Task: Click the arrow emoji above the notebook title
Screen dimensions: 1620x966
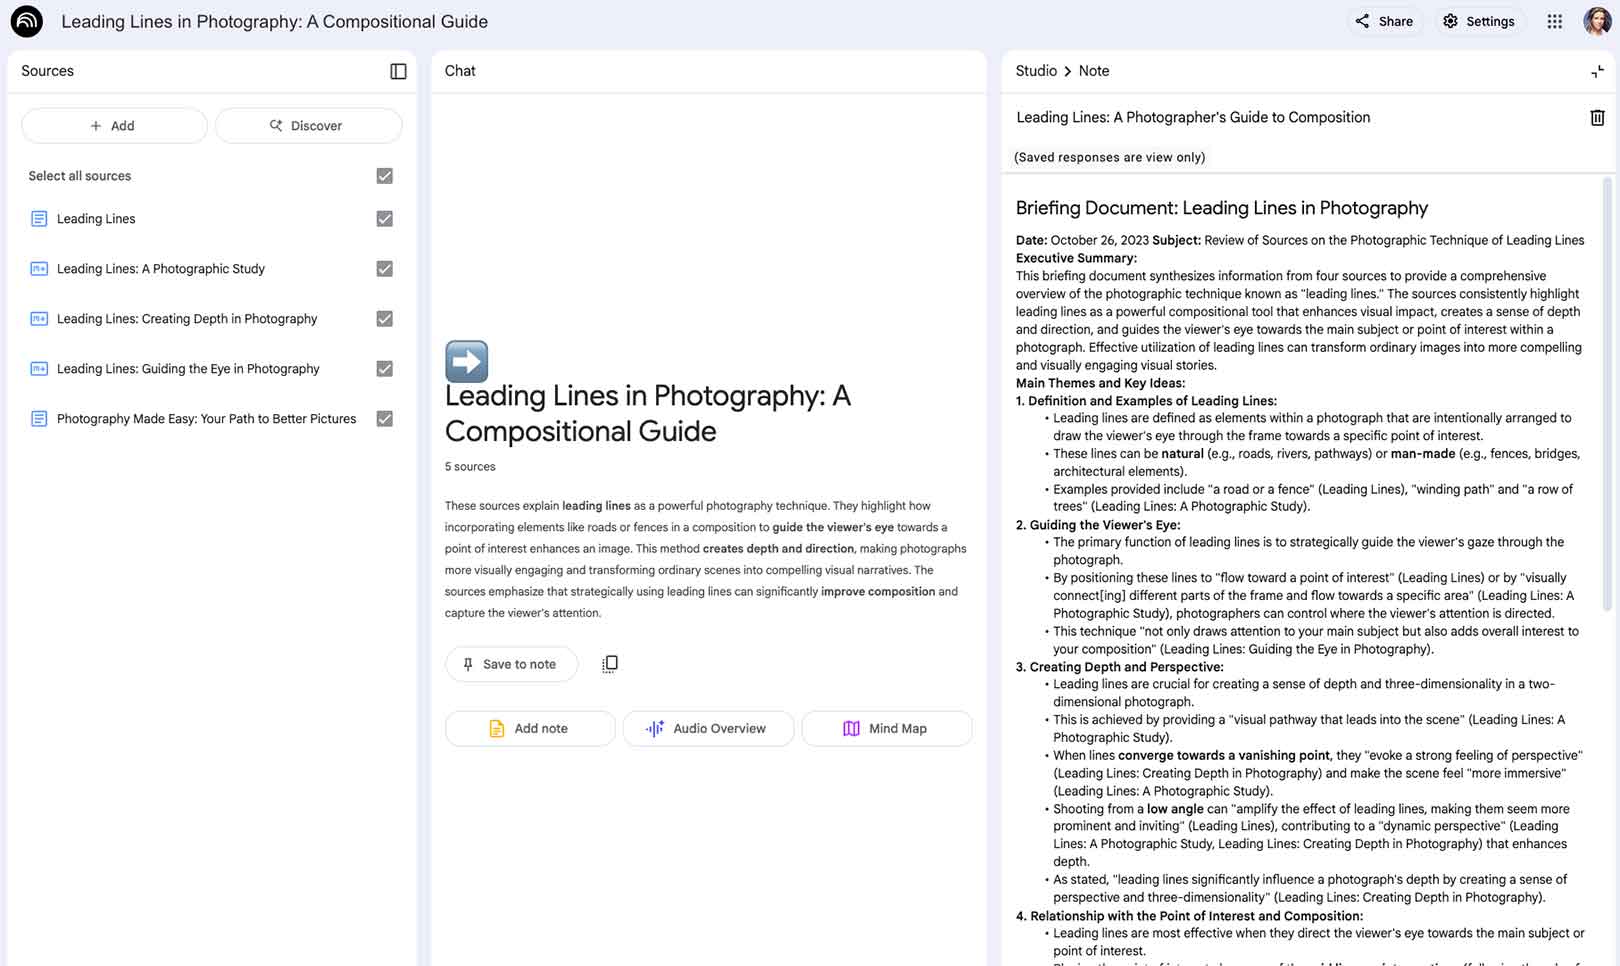Action: click(466, 361)
